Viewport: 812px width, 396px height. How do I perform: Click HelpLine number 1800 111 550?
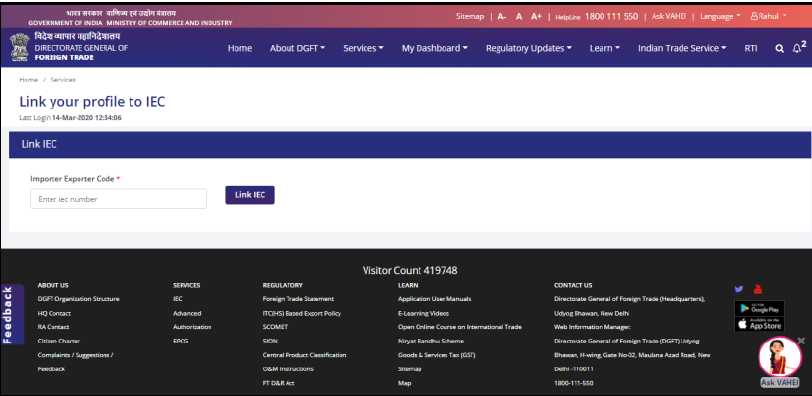click(611, 17)
